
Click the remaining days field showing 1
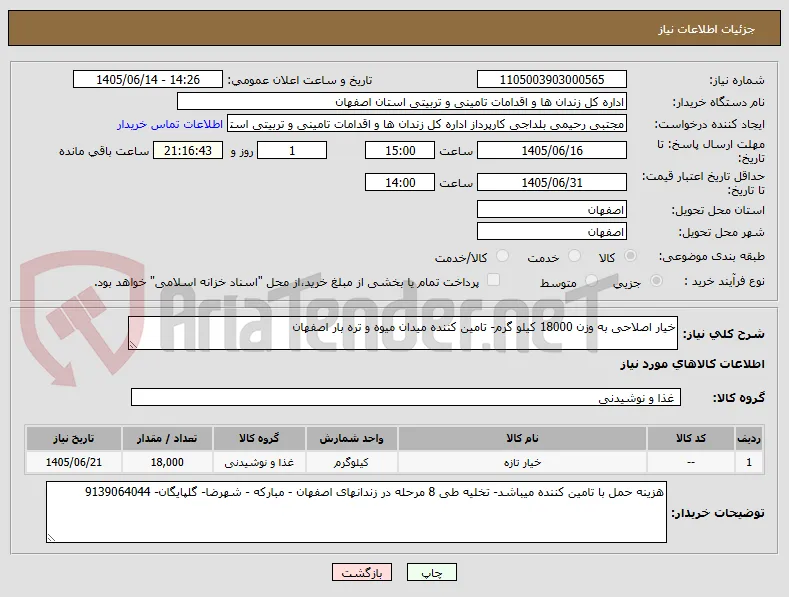(292, 151)
